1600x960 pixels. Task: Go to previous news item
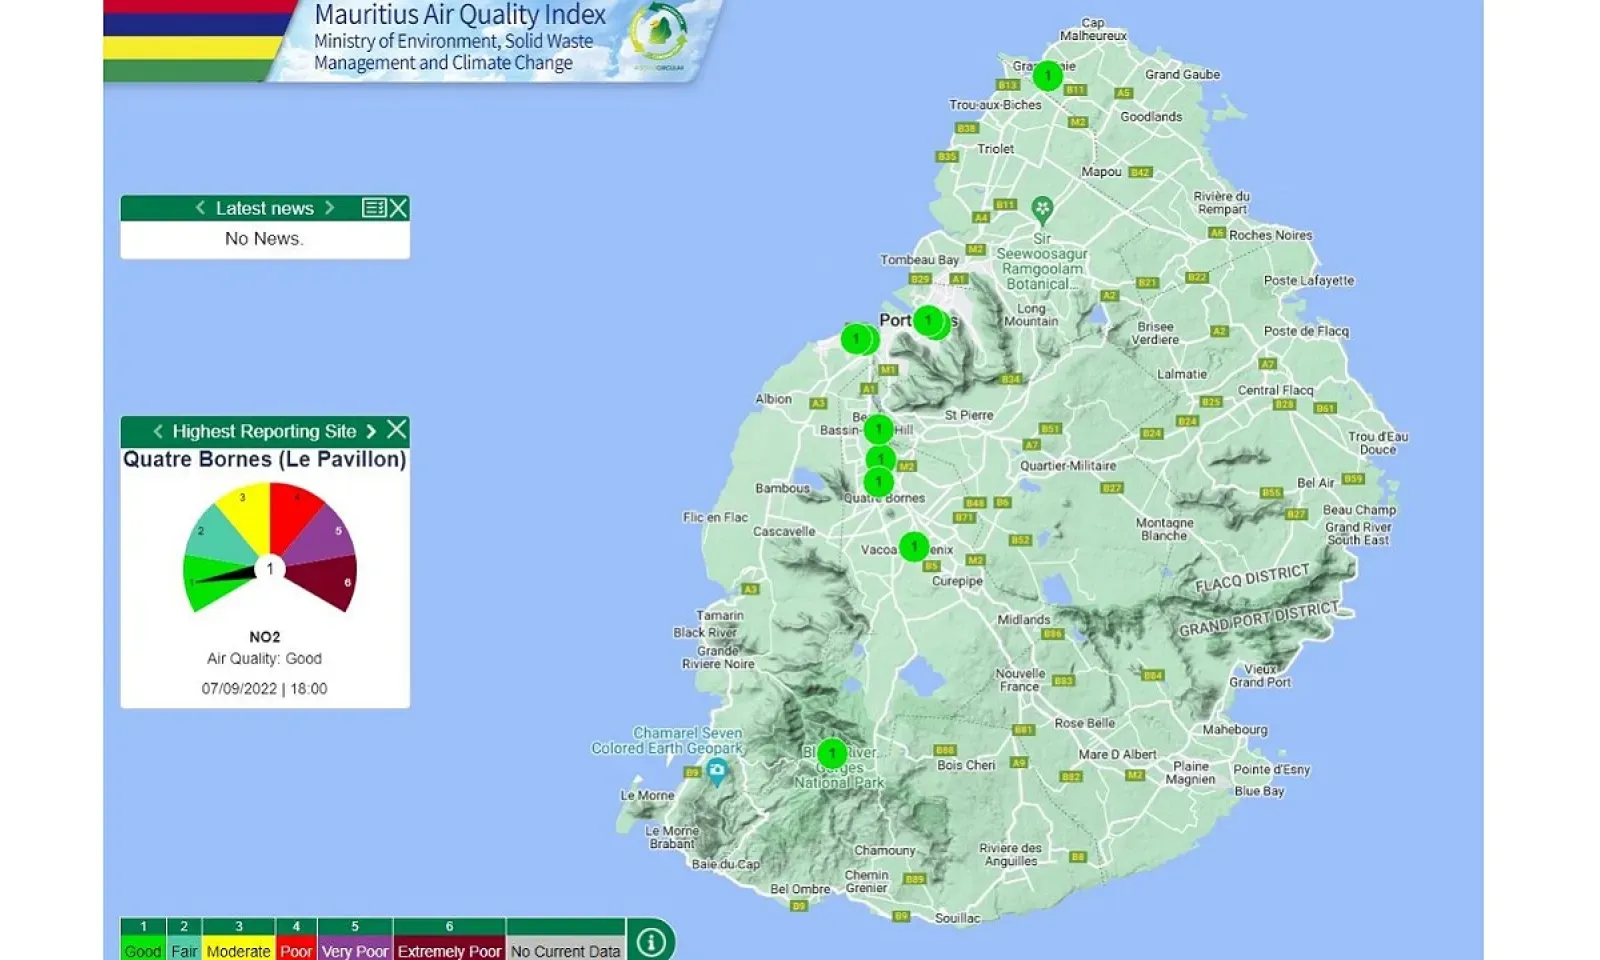click(200, 208)
